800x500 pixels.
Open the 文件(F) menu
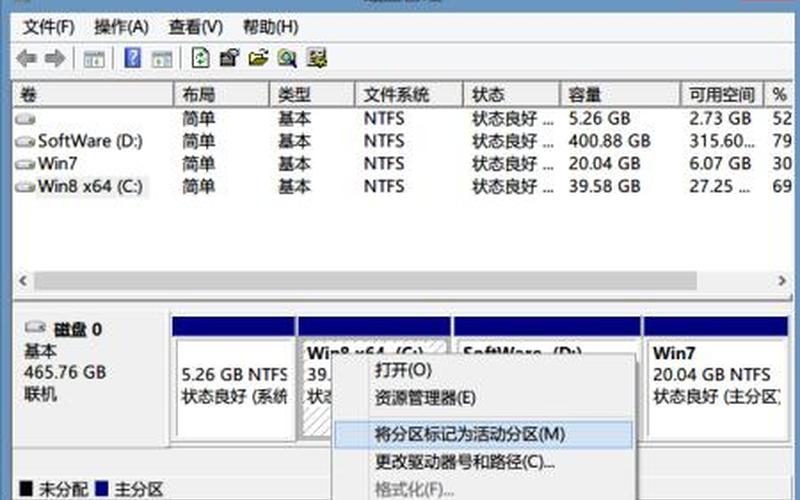tap(49, 27)
